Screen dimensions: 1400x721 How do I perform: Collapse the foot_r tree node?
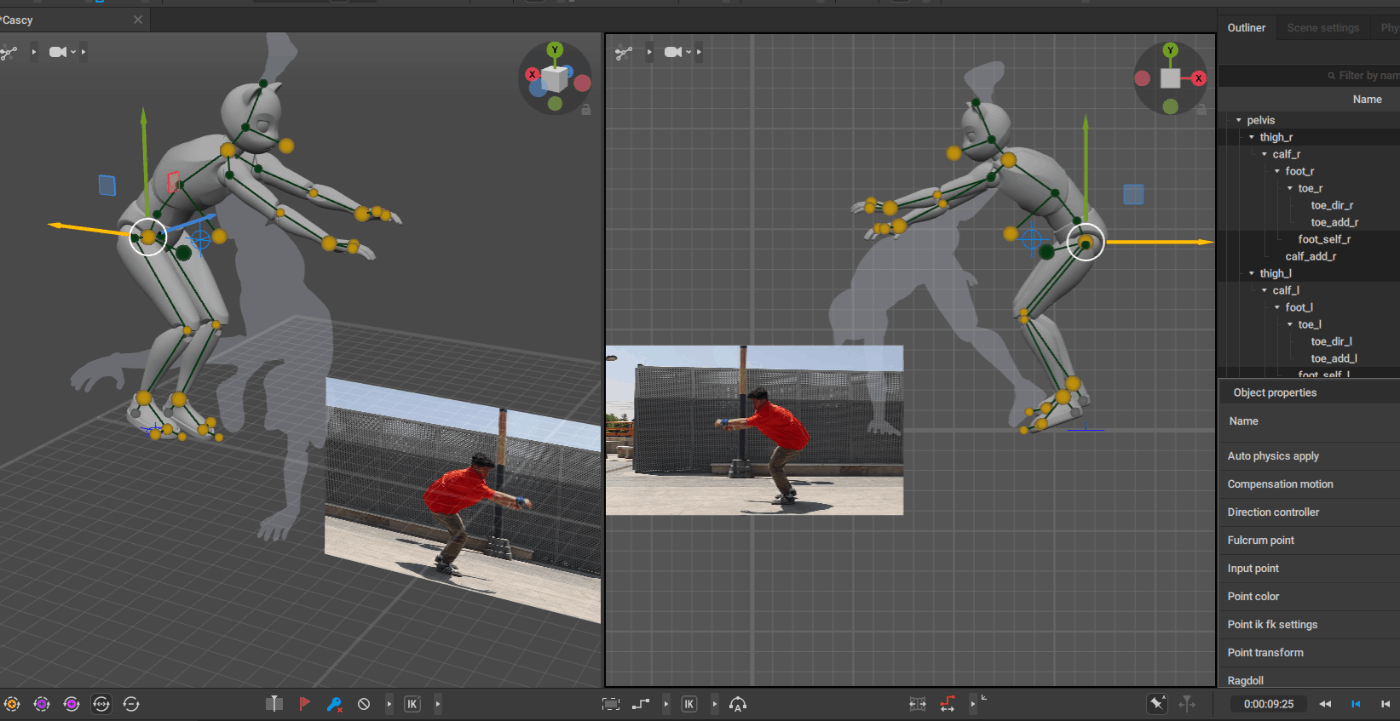pos(1277,171)
